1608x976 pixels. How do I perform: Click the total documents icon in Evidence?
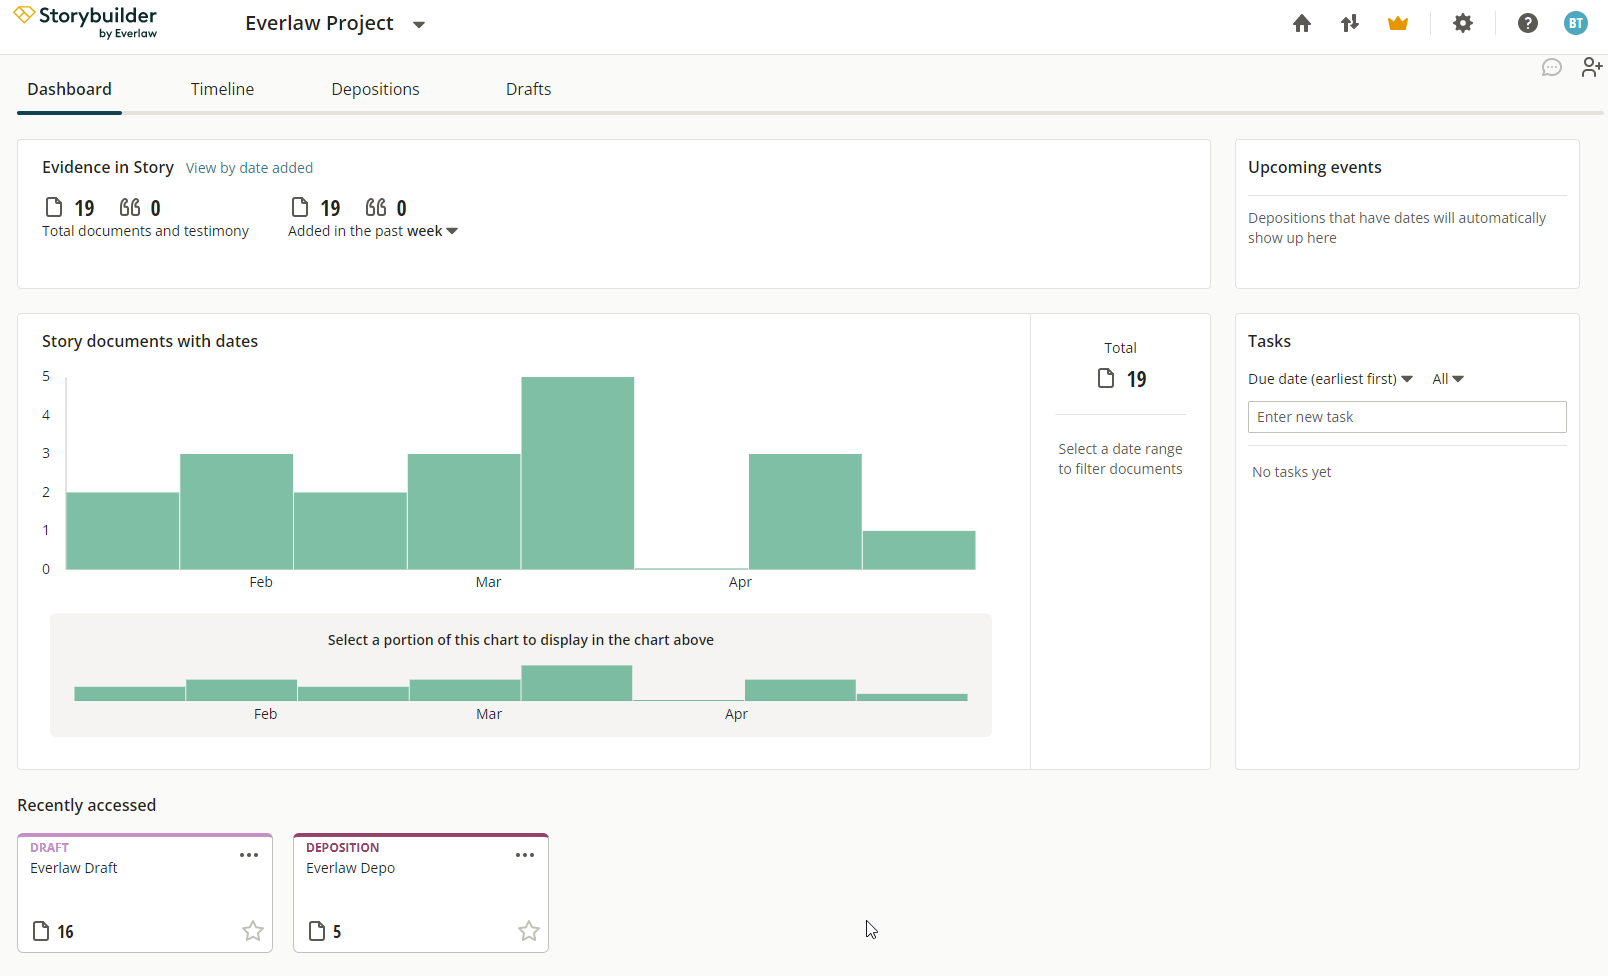54,207
